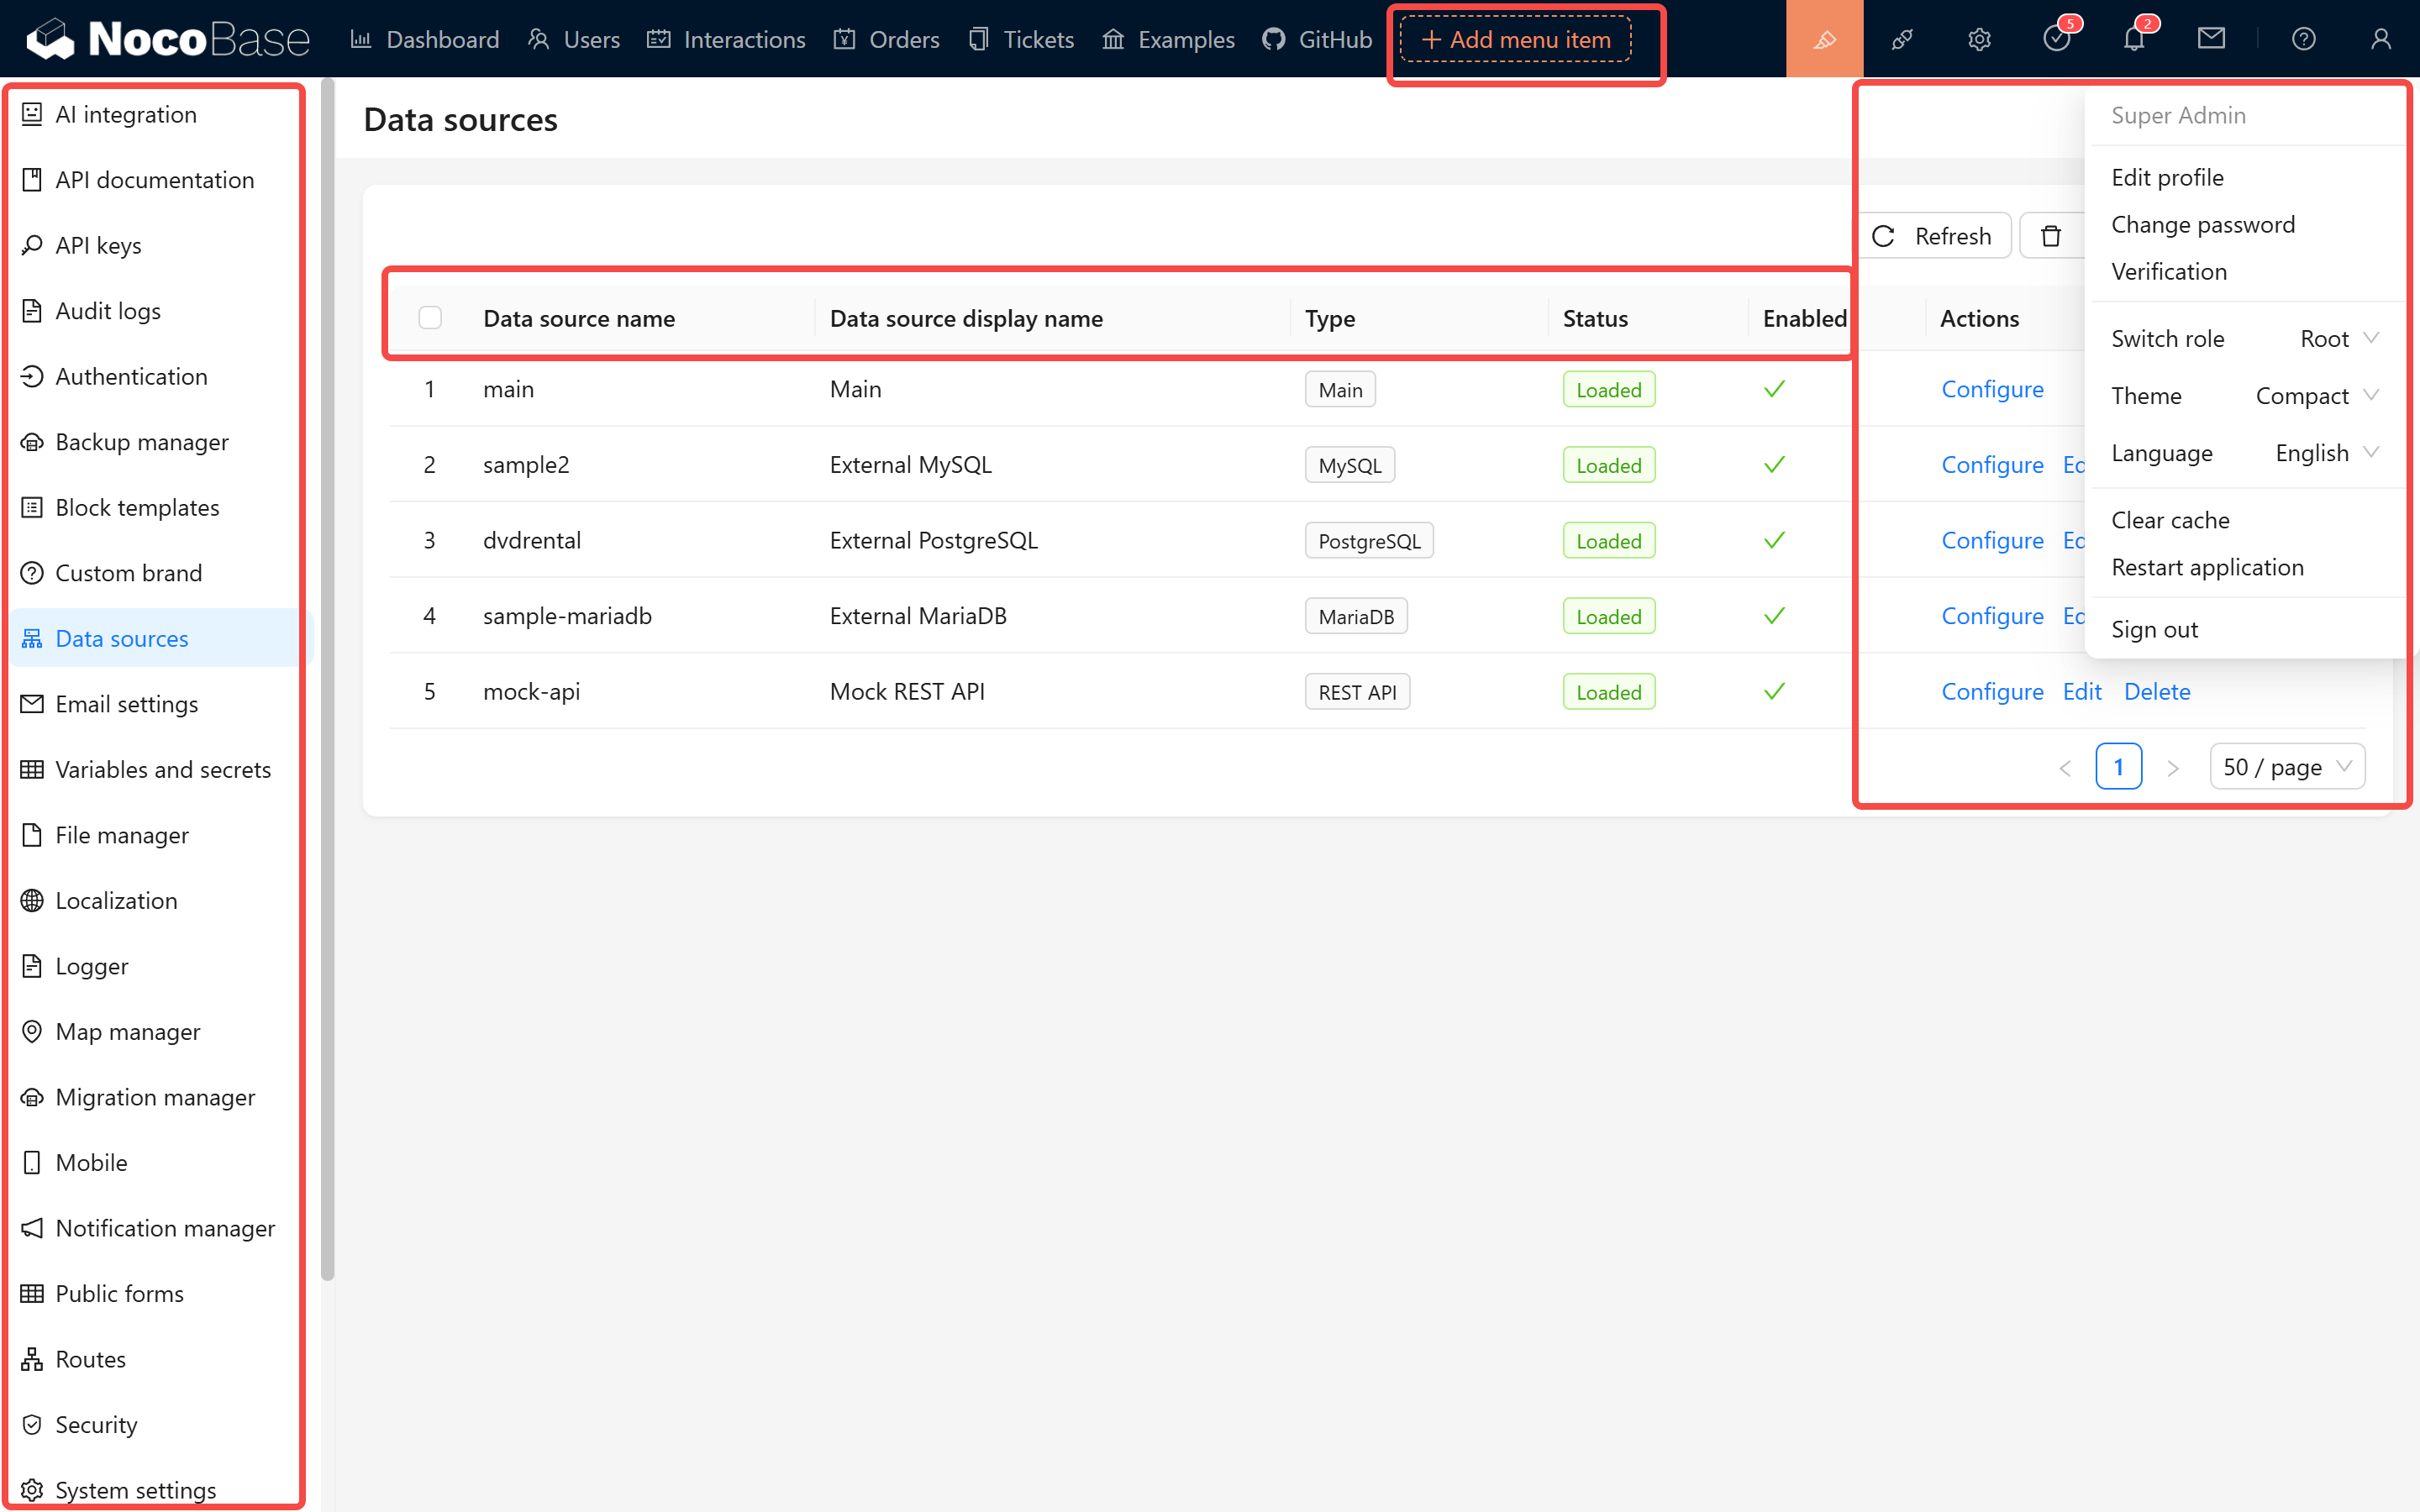This screenshot has width=2420, height=1512.
Task: Open the Language English dropdown
Action: [x=2326, y=453]
